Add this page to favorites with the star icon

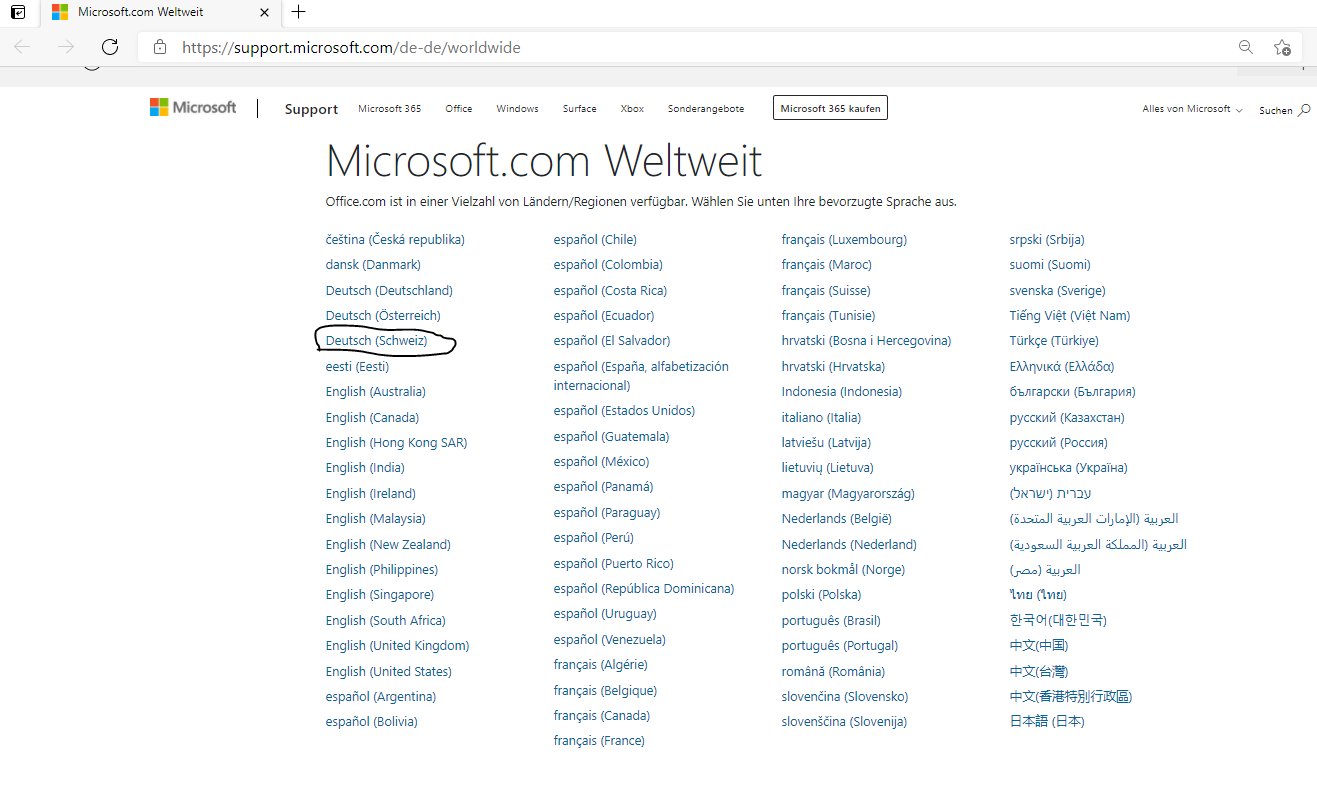(x=1282, y=47)
